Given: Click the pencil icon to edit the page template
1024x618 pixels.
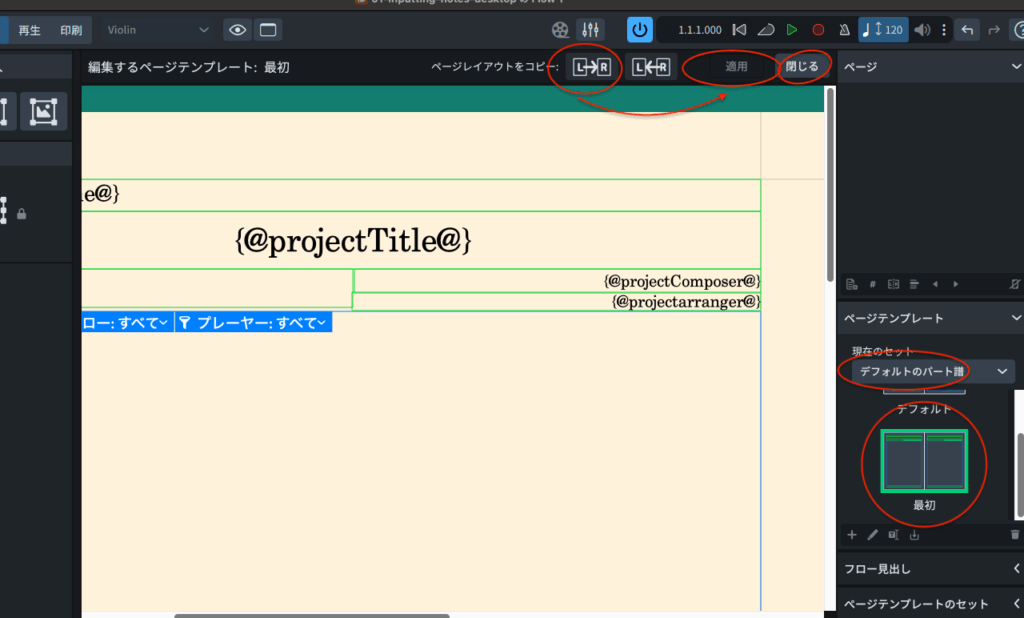Looking at the screenshot, I should [872, 535].
